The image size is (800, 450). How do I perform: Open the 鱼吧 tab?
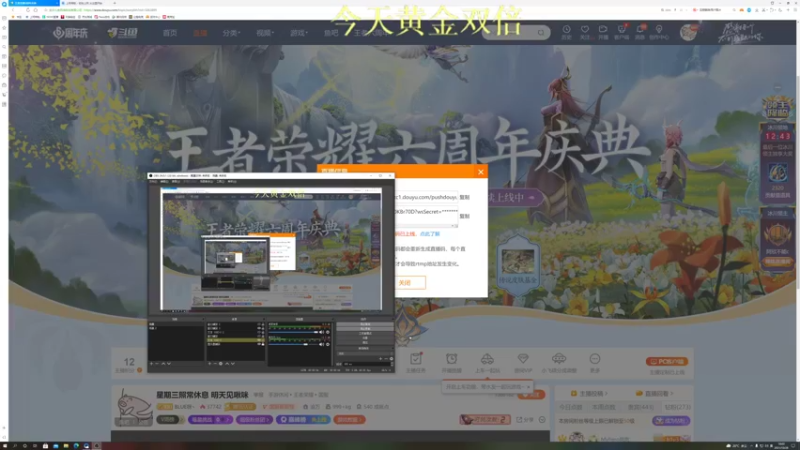[331, 33]
